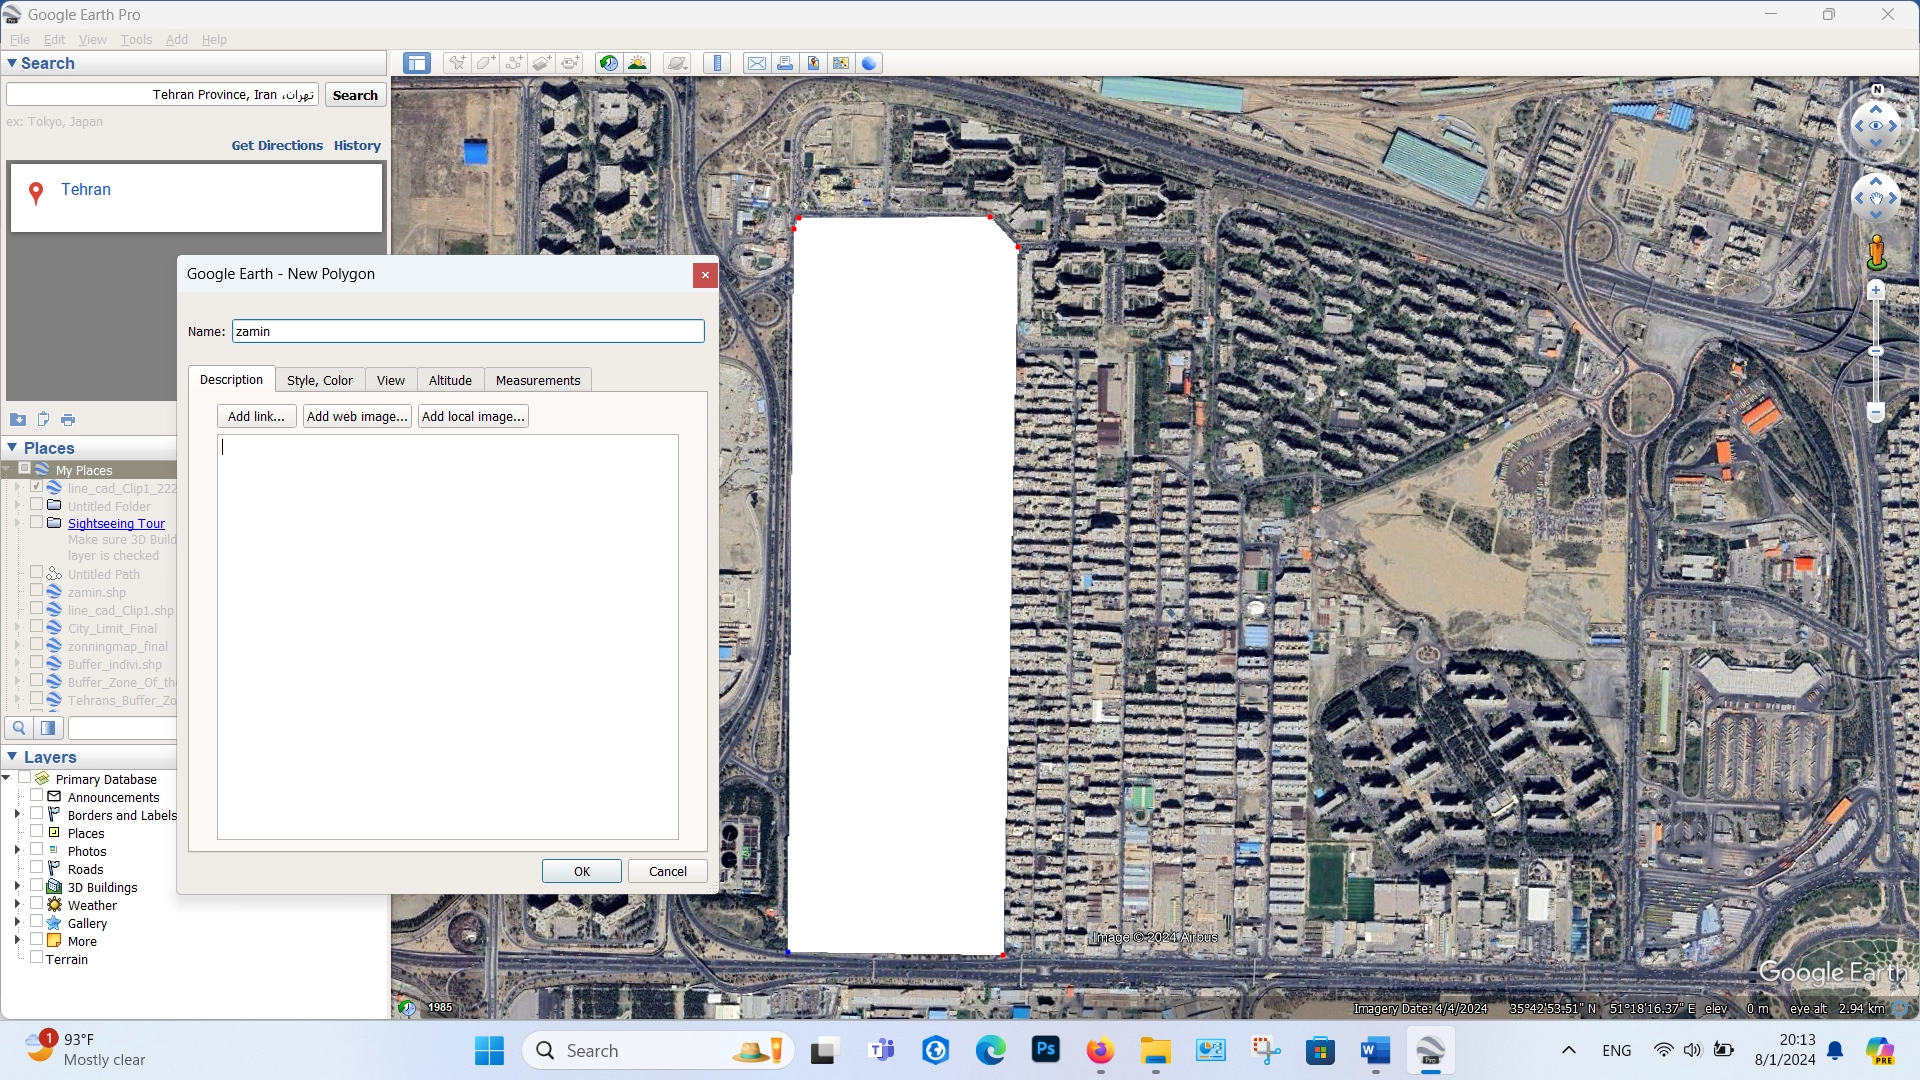
Task: Toggle the line_cad_Clip1_222 layer checkbox
Action: point(36,487)
